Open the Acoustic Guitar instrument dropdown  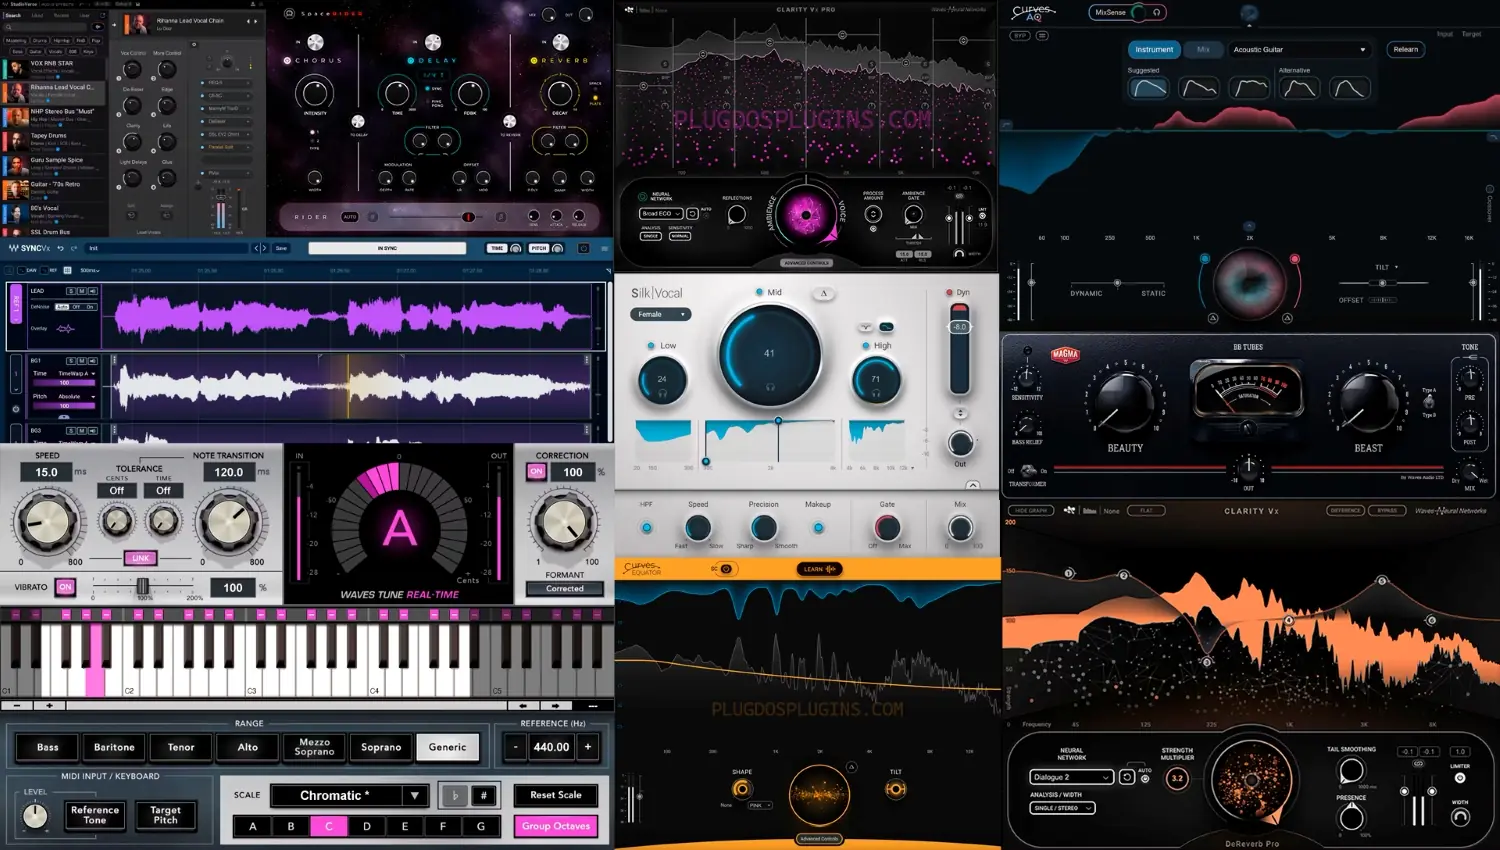click(x=1299, y=49)
